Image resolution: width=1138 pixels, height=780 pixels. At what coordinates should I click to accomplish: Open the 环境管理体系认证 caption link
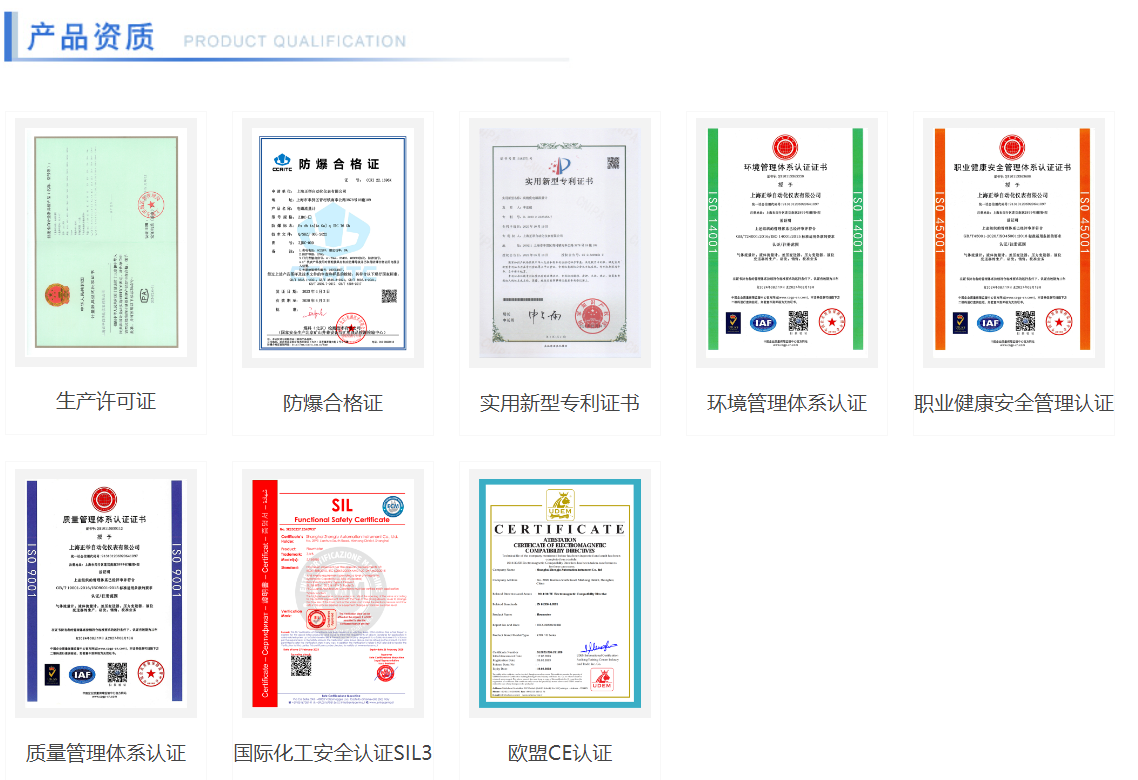[x=786, y=404]
